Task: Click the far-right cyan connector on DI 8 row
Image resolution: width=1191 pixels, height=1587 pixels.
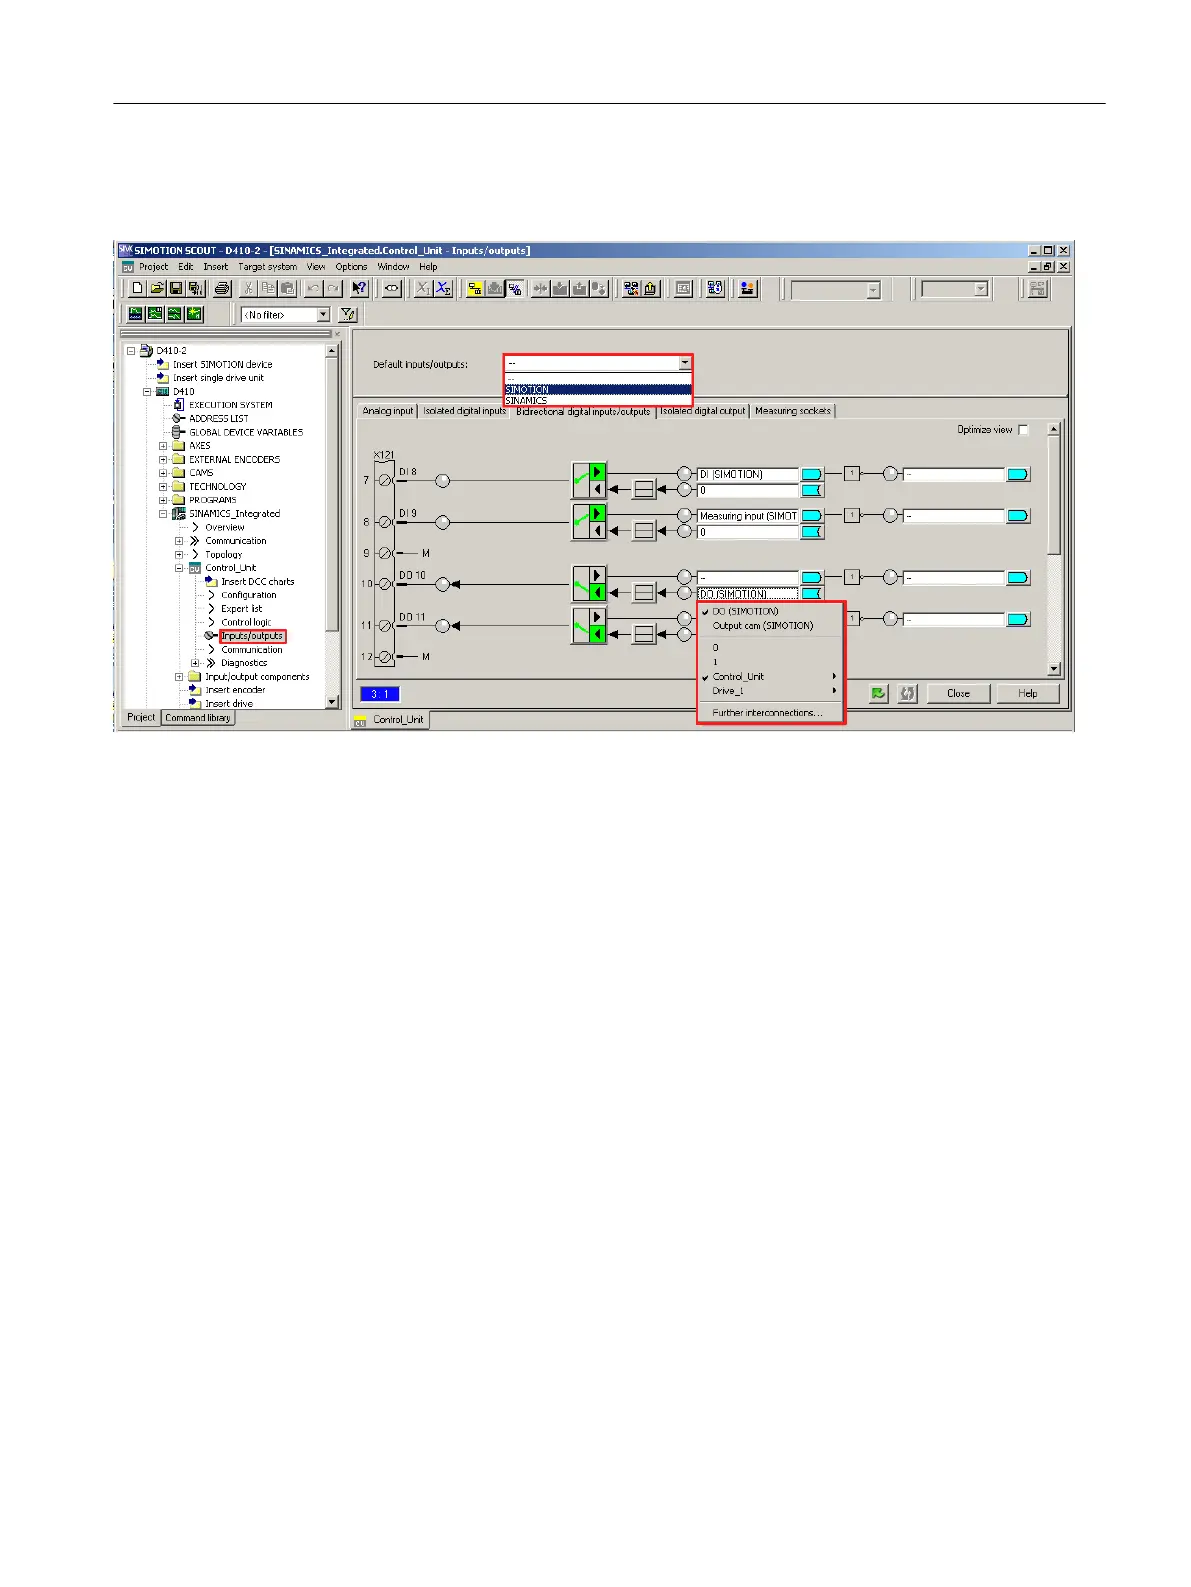Action: (x=1018, y=474)
